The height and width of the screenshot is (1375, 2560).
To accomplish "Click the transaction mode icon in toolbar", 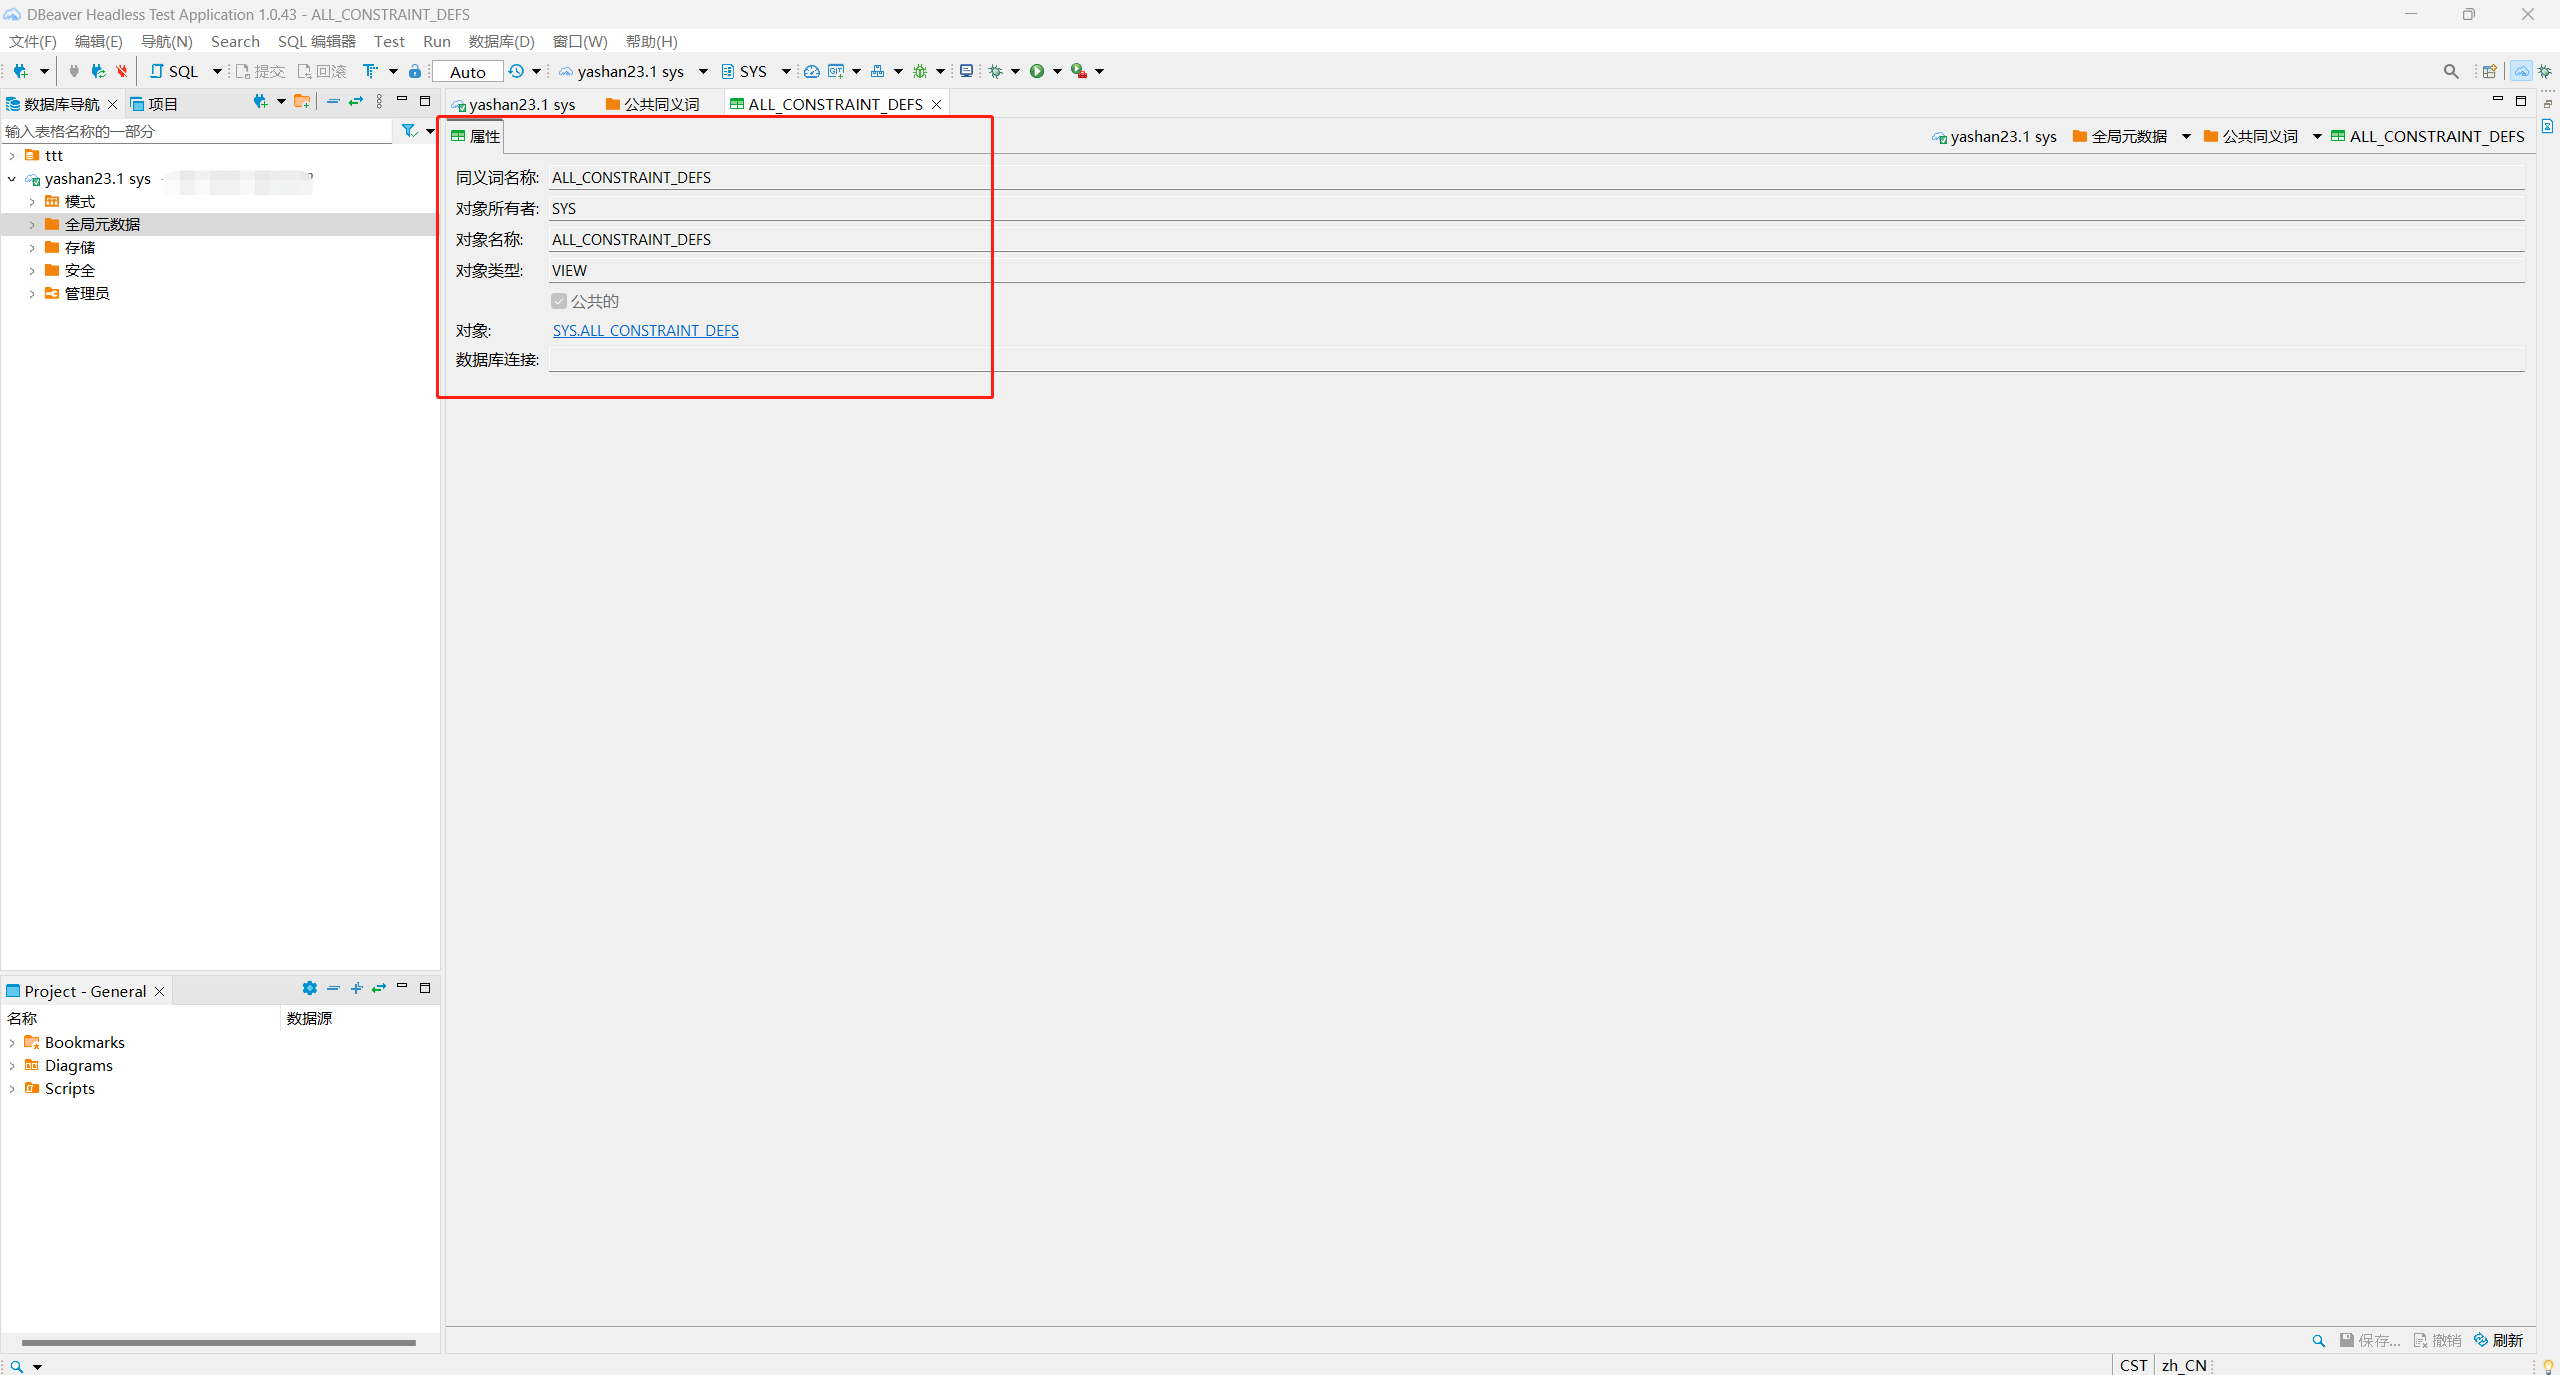I will click(371, 71).
